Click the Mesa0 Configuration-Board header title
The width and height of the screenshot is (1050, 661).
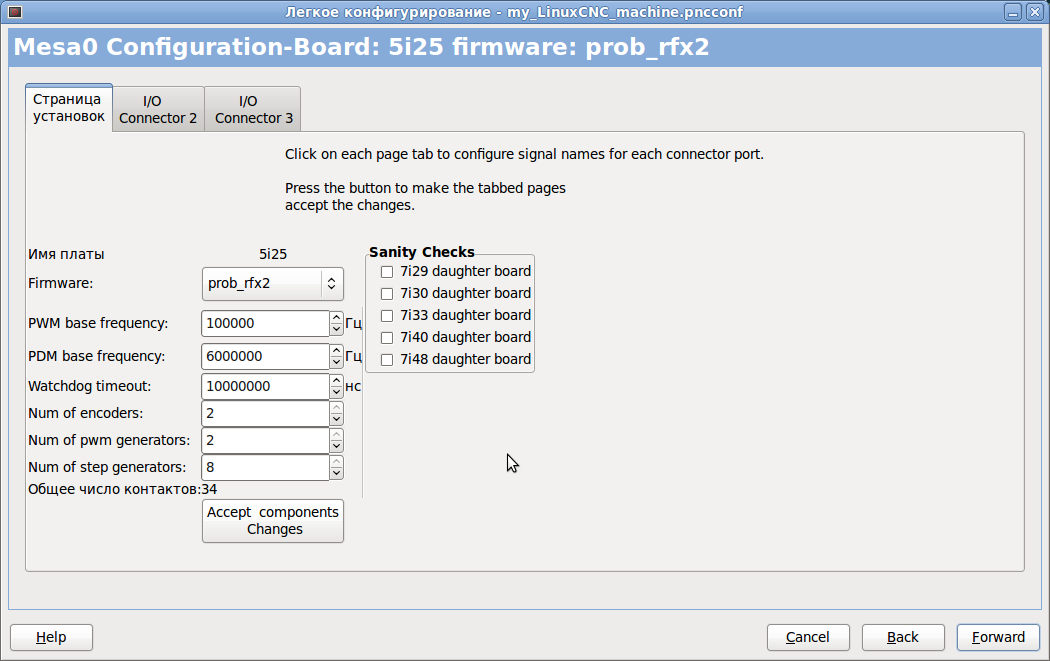pyautogui.click(x=362, y=47)
